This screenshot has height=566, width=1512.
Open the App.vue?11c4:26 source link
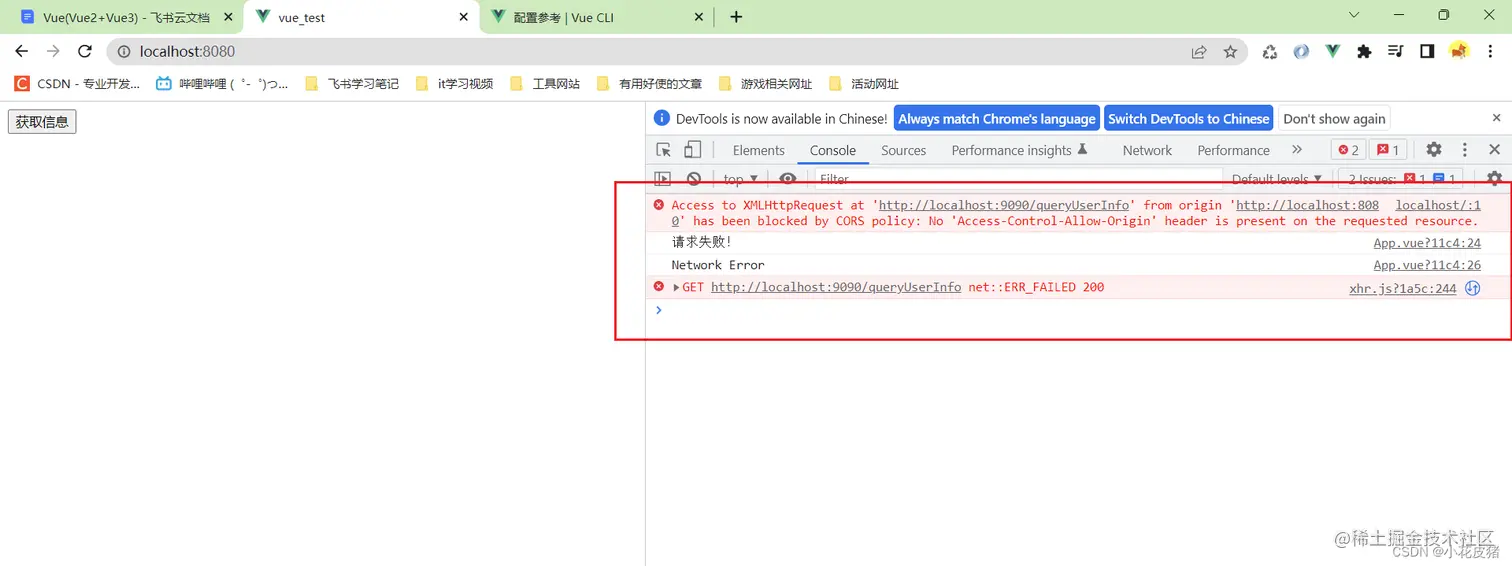(1427, 265)
